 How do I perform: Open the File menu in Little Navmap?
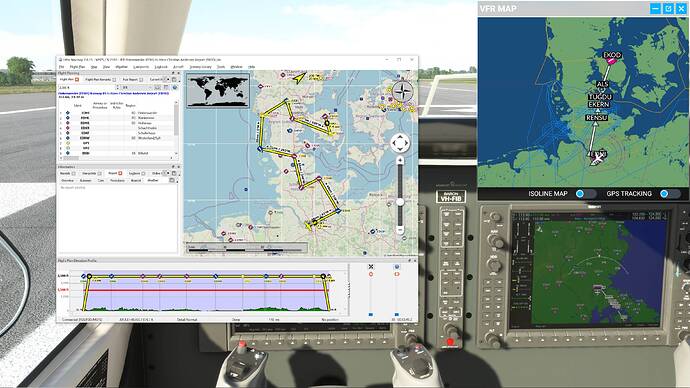click(62, 67)
